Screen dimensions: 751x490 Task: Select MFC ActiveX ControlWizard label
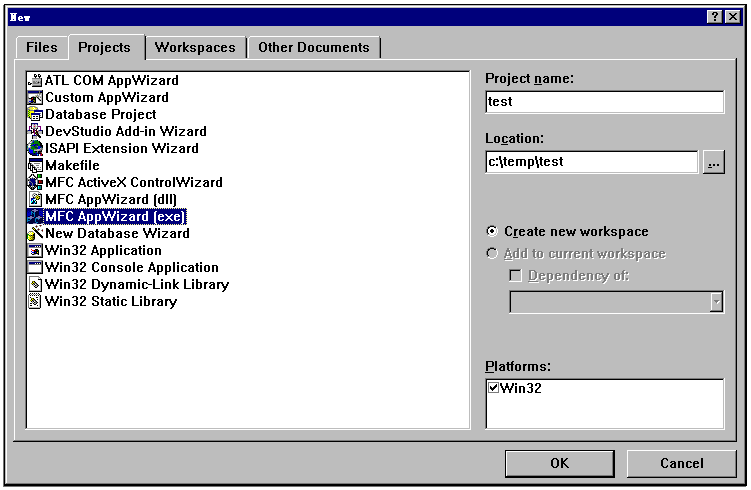pyautogui.click(x=134, y=182)
